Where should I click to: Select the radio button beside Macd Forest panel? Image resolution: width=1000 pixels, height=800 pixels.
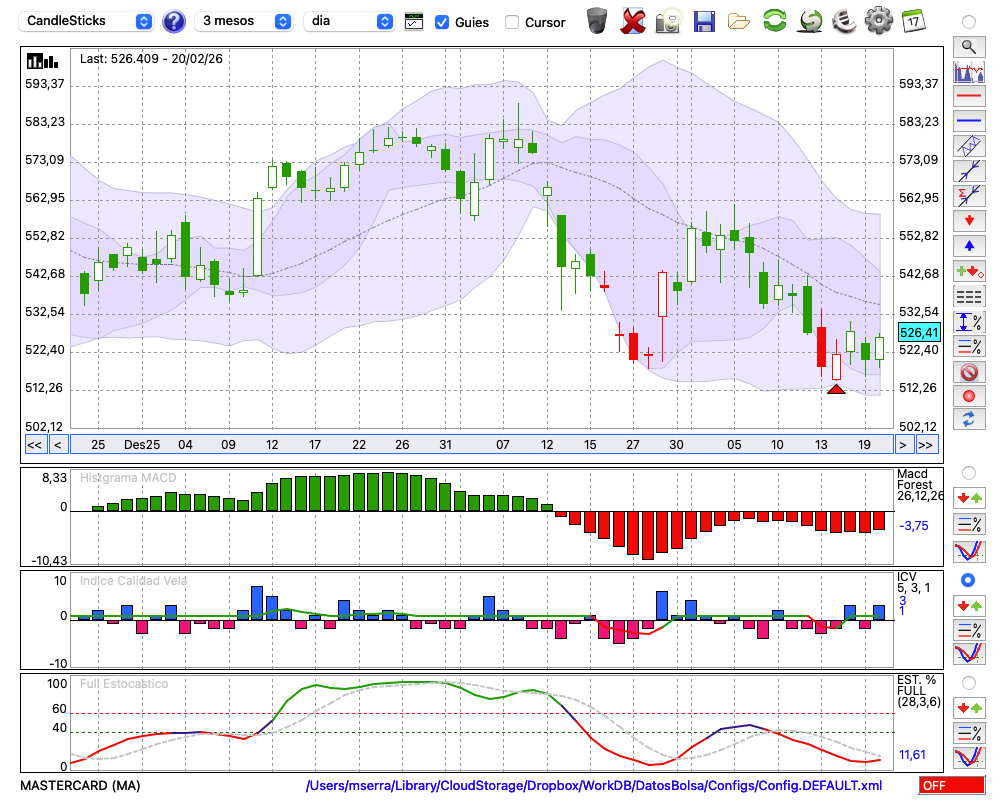point(968,472)
